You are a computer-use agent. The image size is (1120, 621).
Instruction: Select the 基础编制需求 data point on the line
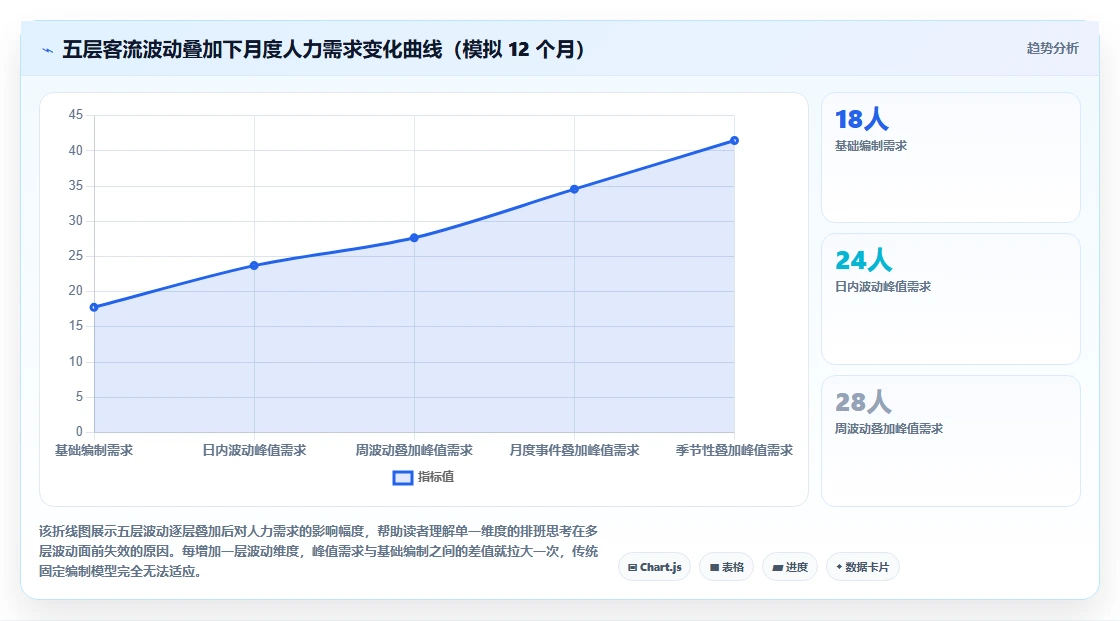(94, 307)
